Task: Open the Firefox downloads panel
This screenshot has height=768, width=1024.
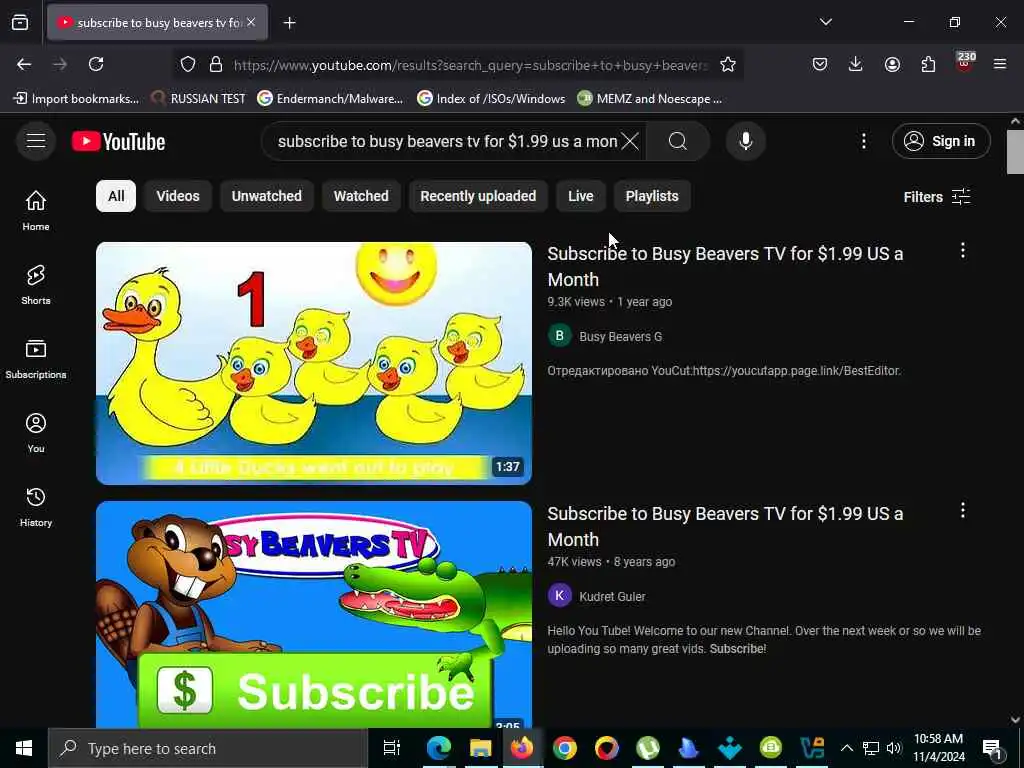Action: 856,64
